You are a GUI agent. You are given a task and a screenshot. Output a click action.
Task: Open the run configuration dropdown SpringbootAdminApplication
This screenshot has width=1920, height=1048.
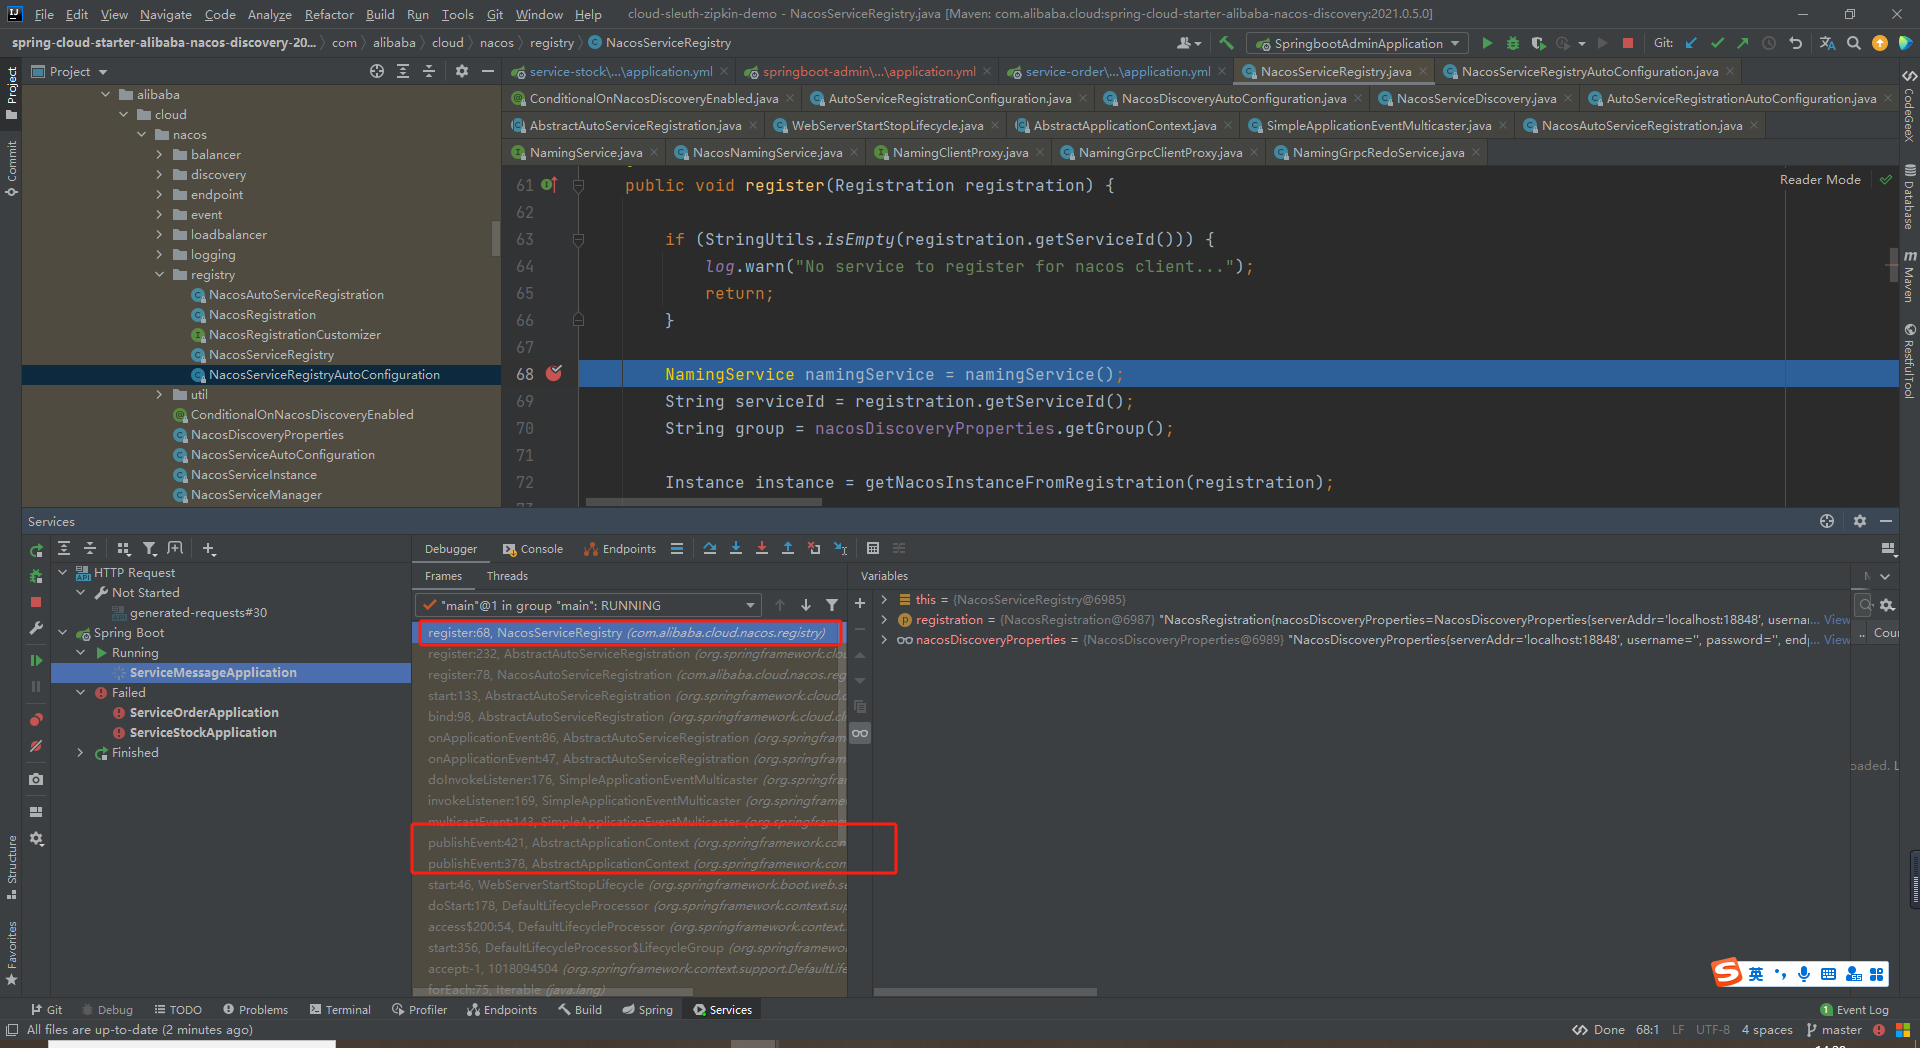pos(1357,43)
